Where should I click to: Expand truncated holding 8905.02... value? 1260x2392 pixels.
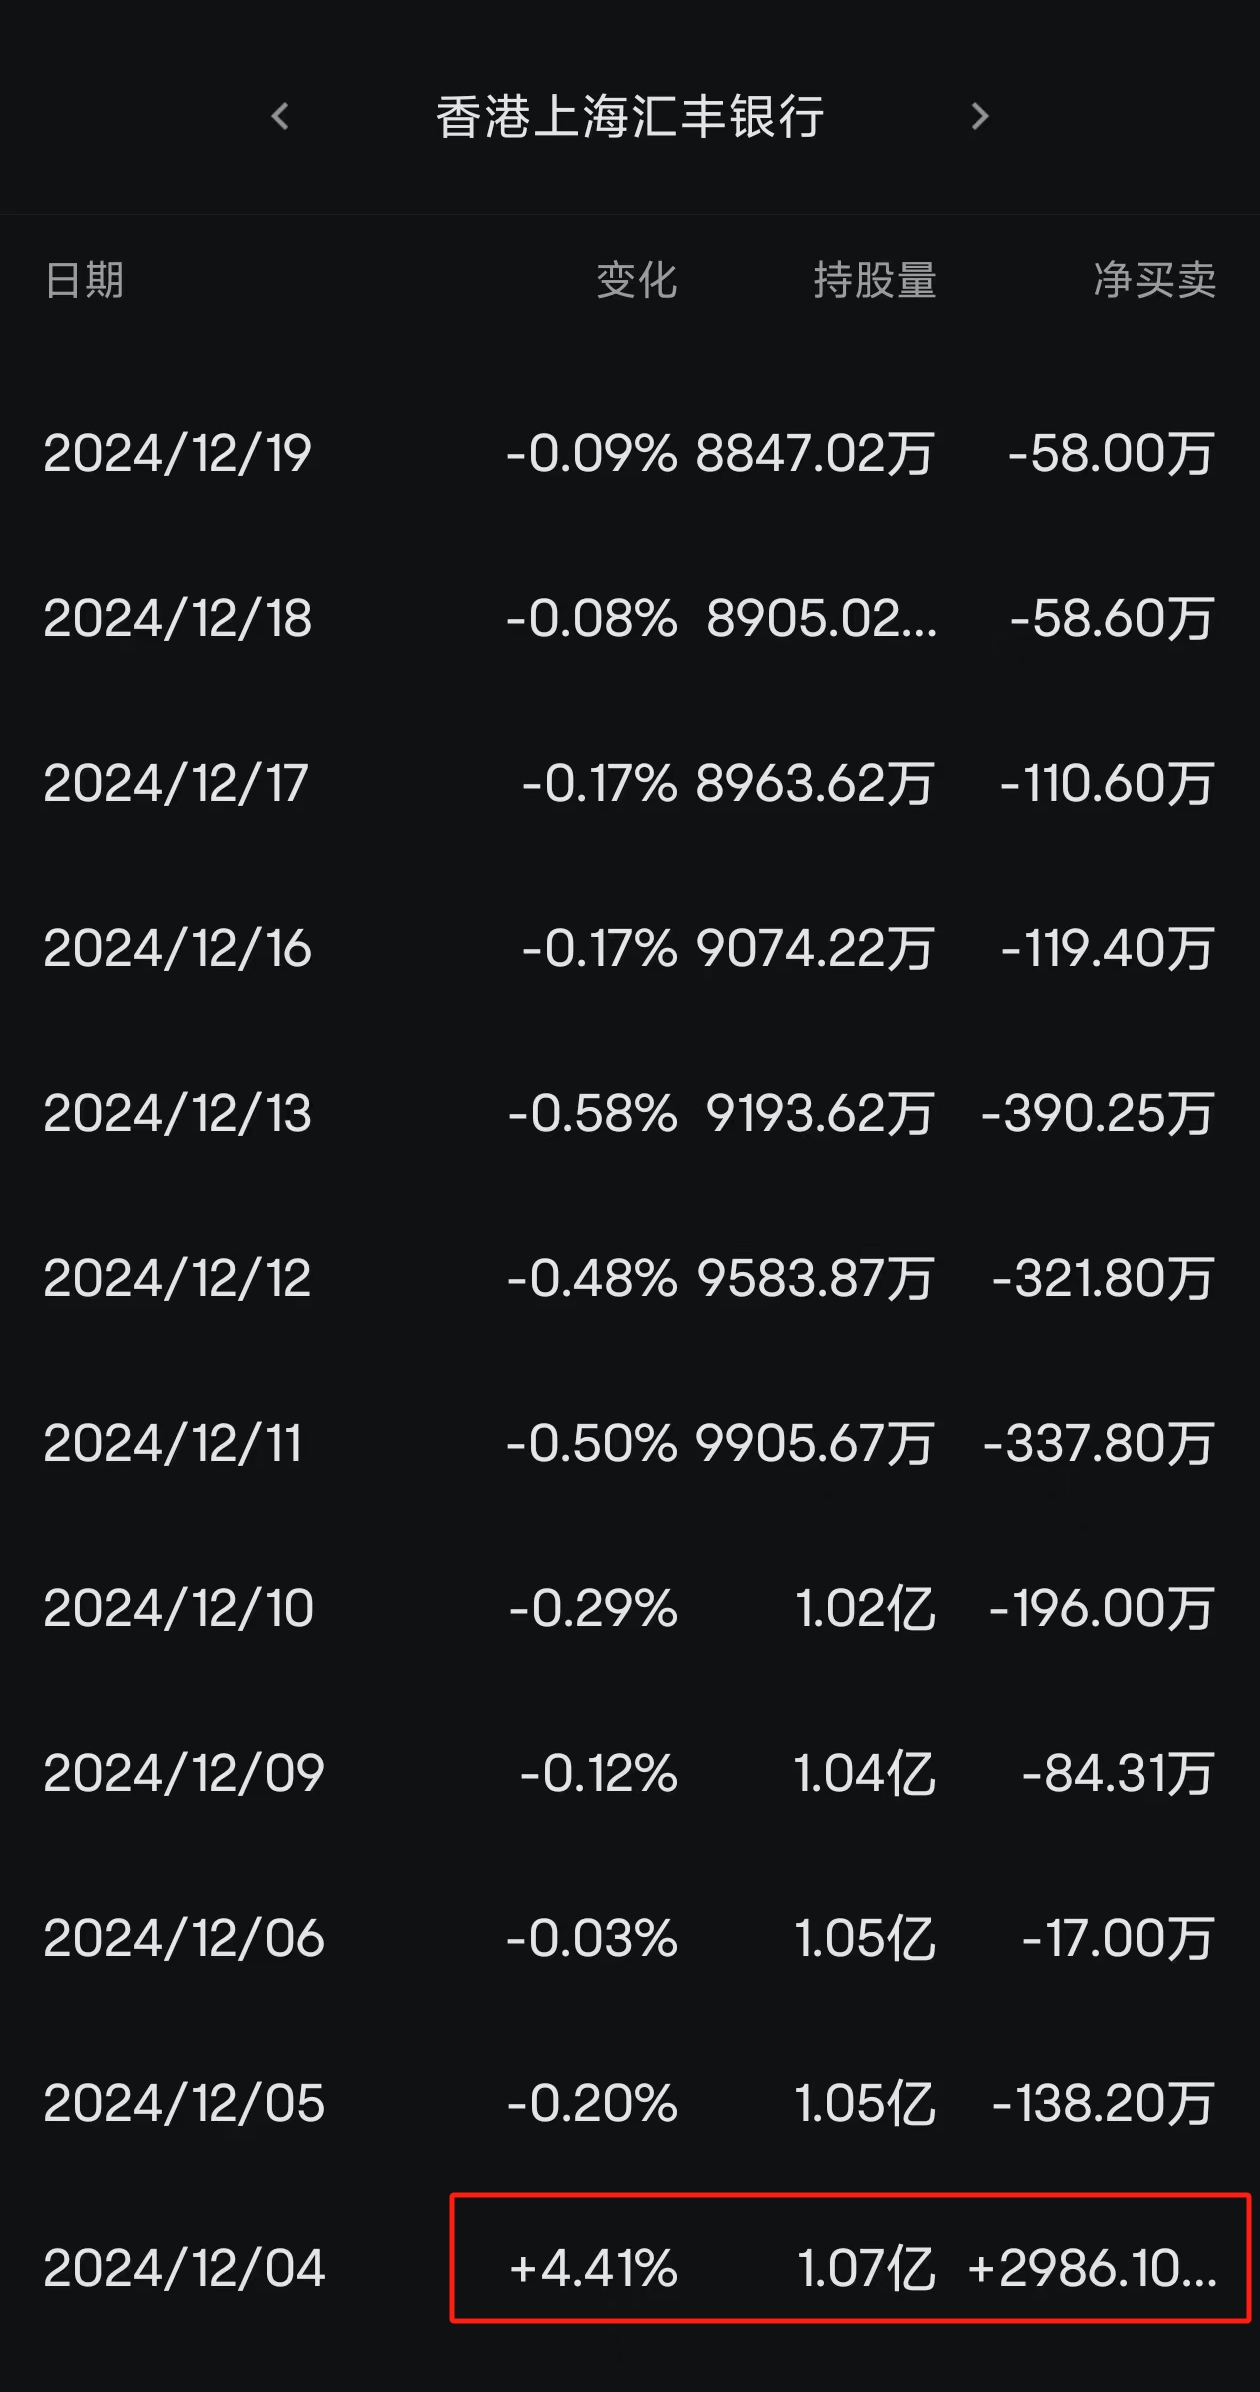tap(822, 619)
